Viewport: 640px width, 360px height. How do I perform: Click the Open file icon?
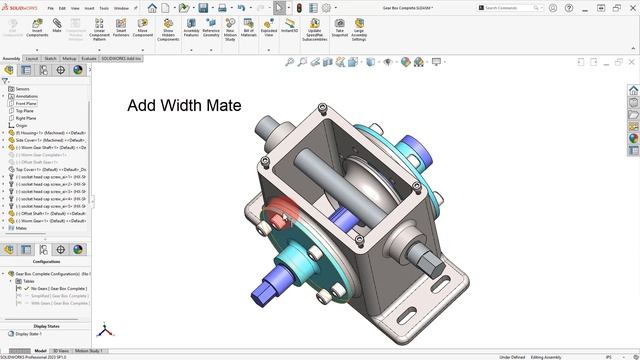coord(184,8)
